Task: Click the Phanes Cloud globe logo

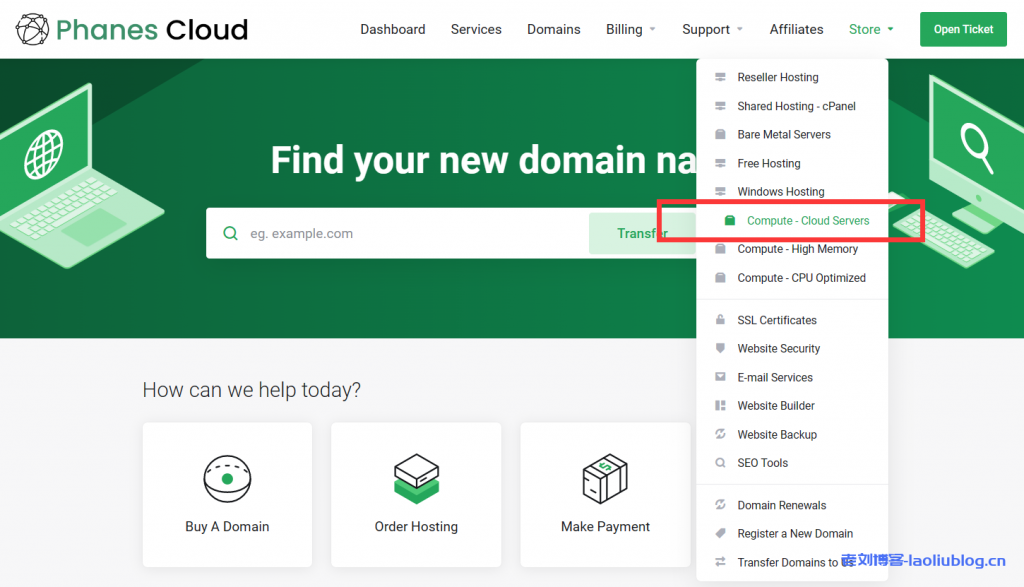Action: click(x=32, y=30)
